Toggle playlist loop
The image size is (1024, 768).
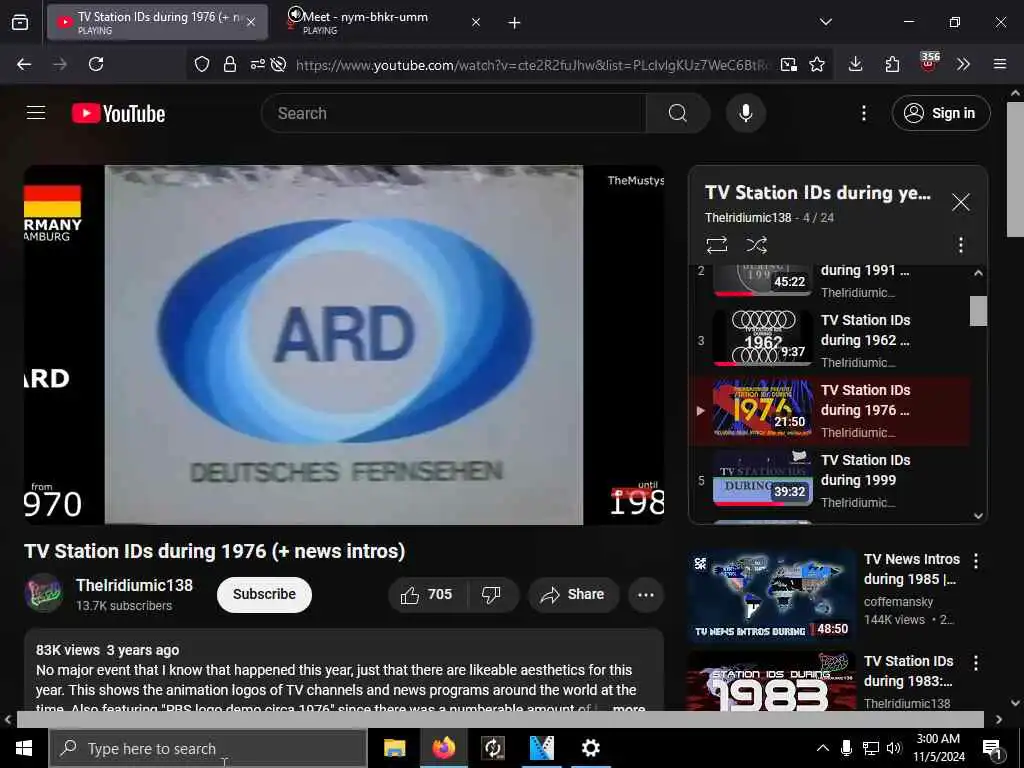point(716,245)
